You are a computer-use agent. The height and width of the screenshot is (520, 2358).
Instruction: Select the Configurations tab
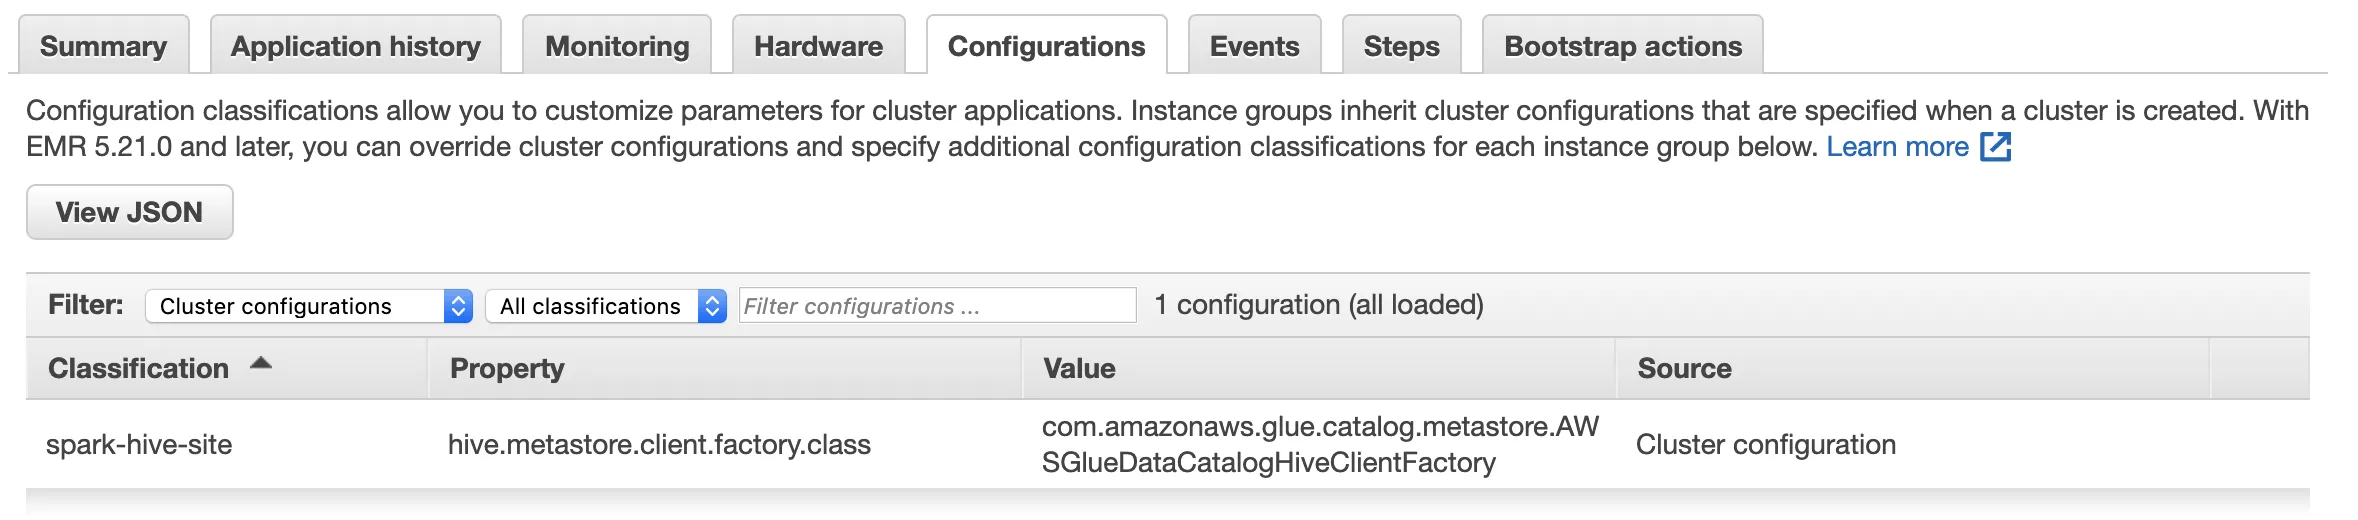[x=1046, y=46]
